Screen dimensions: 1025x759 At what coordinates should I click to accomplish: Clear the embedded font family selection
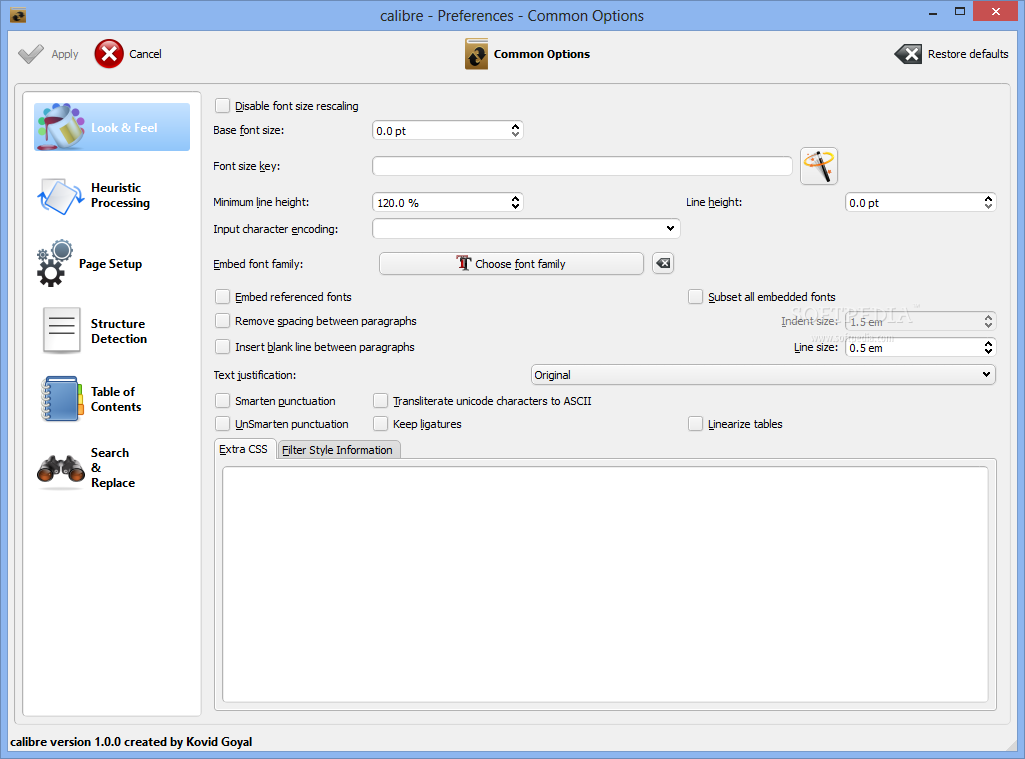click(663, 263)
